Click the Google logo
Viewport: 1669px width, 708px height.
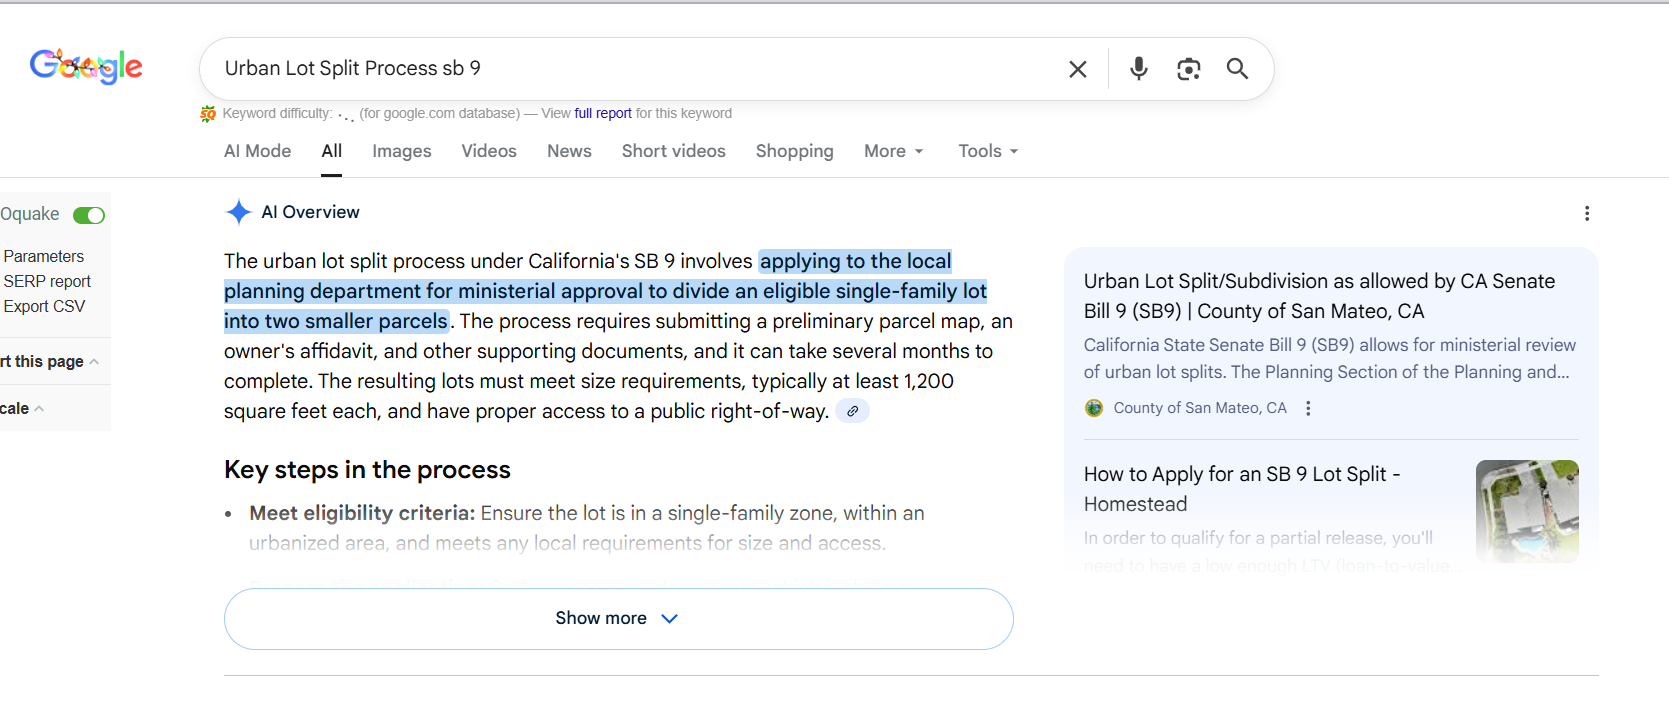(86, 67)
